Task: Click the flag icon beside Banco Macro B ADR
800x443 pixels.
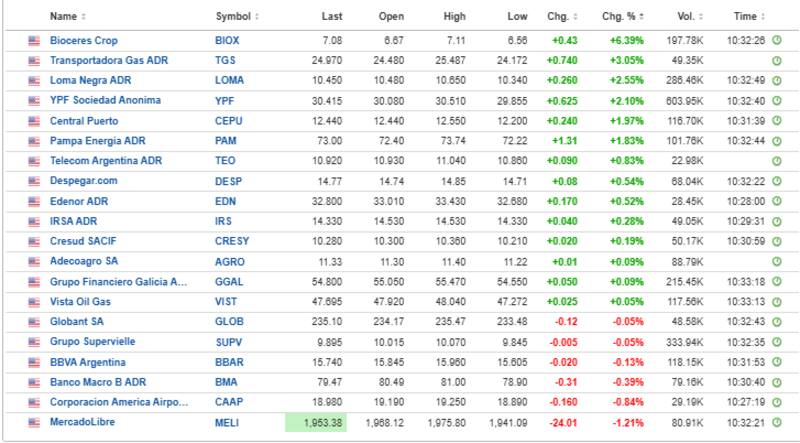Action: pyautogui.click(x=33, y=382)
